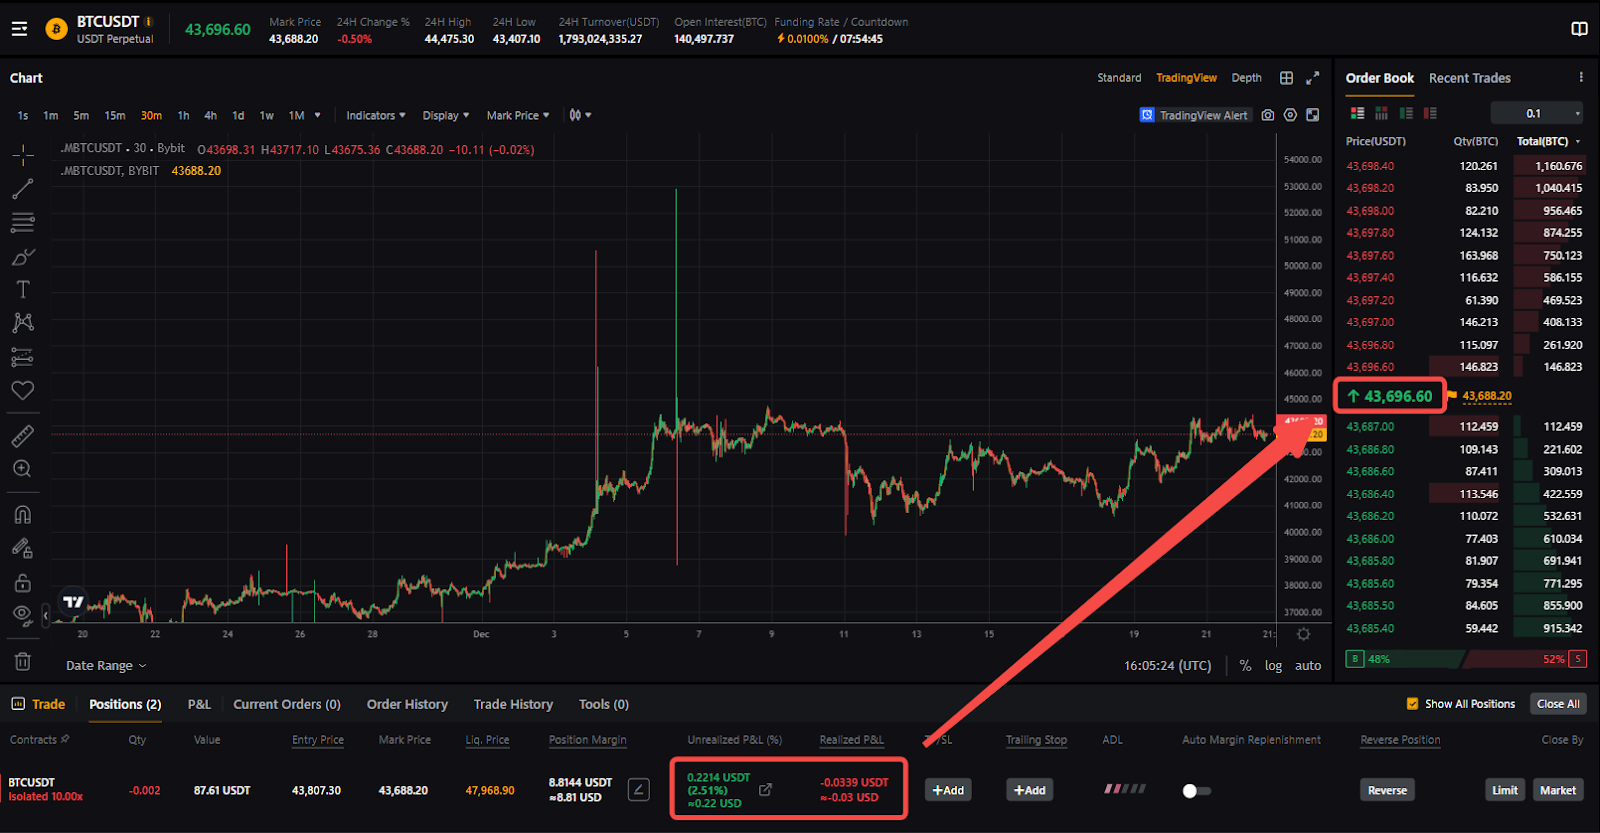Click the edit position margin icon
Screen dimensions: 1600x833
pos(638,790)
